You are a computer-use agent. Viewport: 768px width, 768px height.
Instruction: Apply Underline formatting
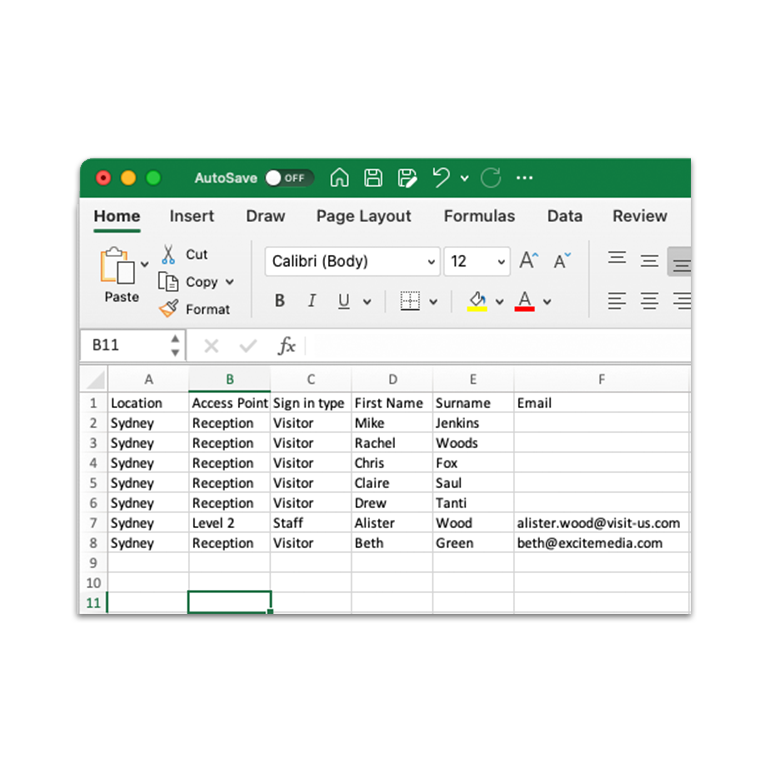pyautogui.click(x=344, y=301)
